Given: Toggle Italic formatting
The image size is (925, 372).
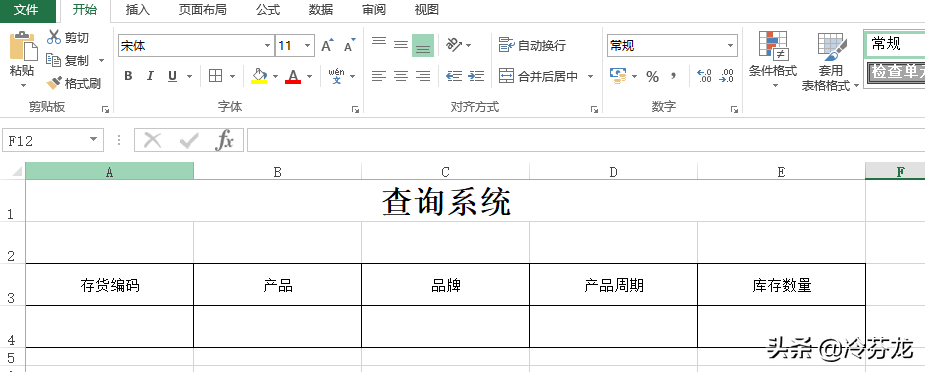Looking at the screenshot, I should click(x=150, y=76).
